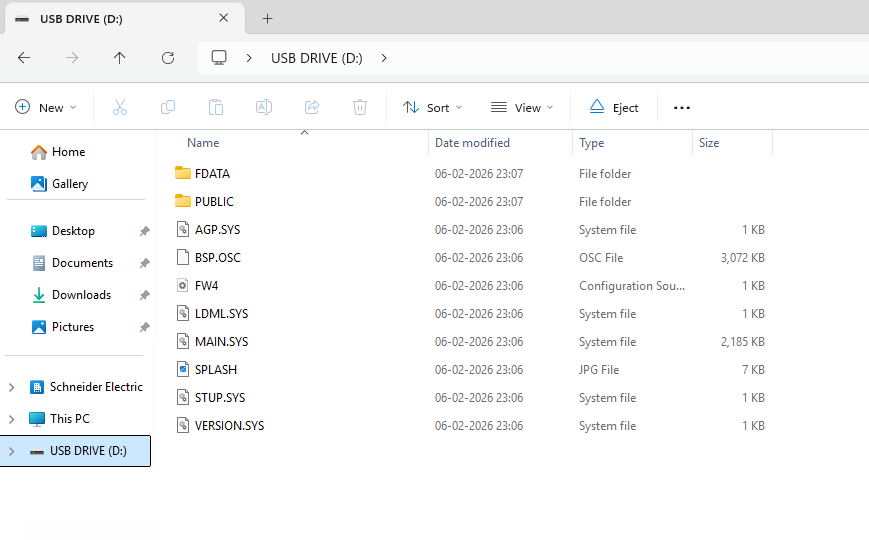This screenshot has height=540, width=869.
Task: Click USB DRIVE (D:) breadcrumb in address bar
Action: pos(316,58)
